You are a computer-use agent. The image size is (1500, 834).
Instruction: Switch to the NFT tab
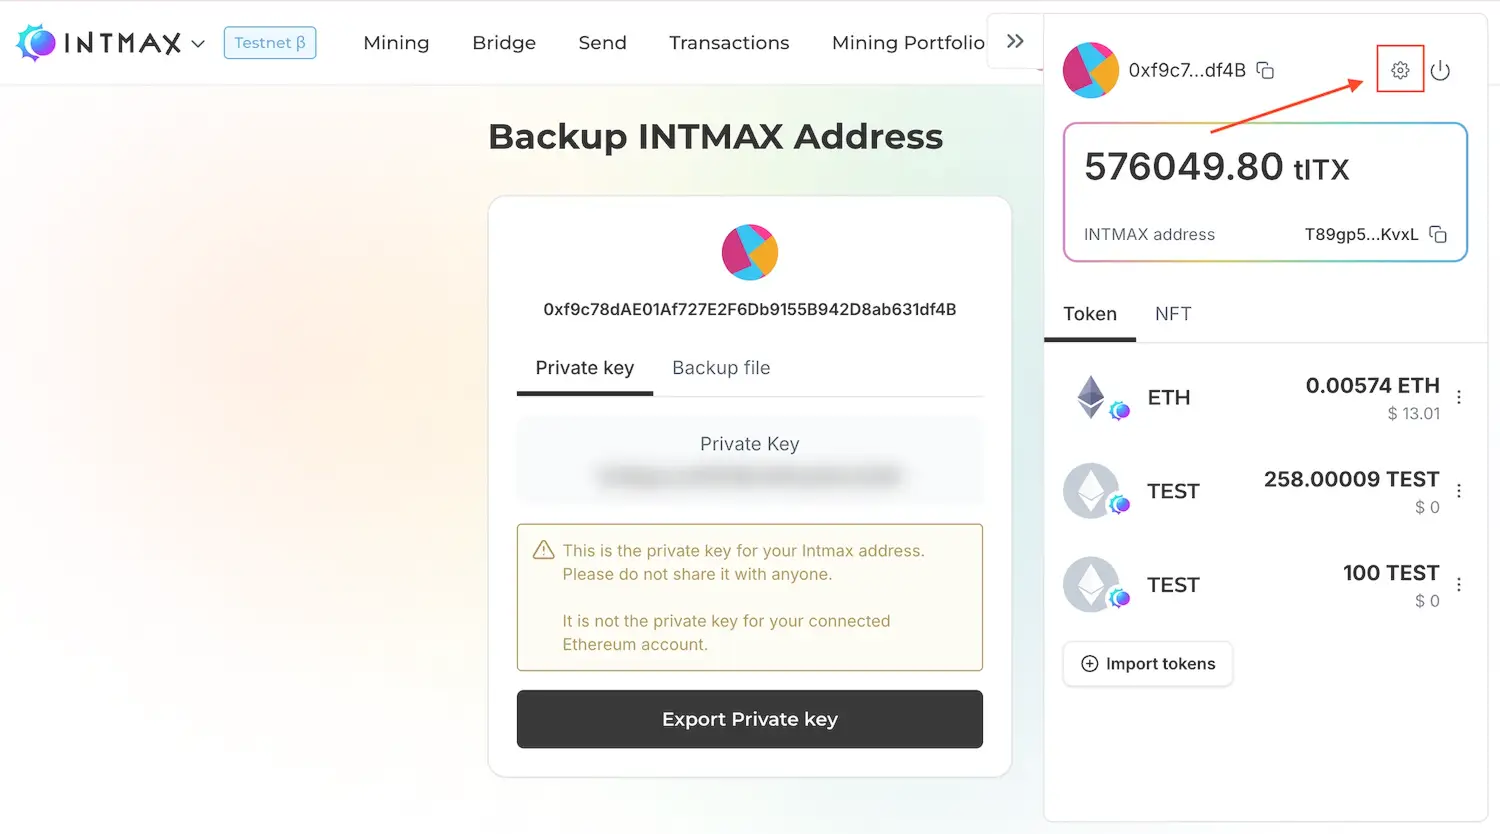tap(1172, 314)
